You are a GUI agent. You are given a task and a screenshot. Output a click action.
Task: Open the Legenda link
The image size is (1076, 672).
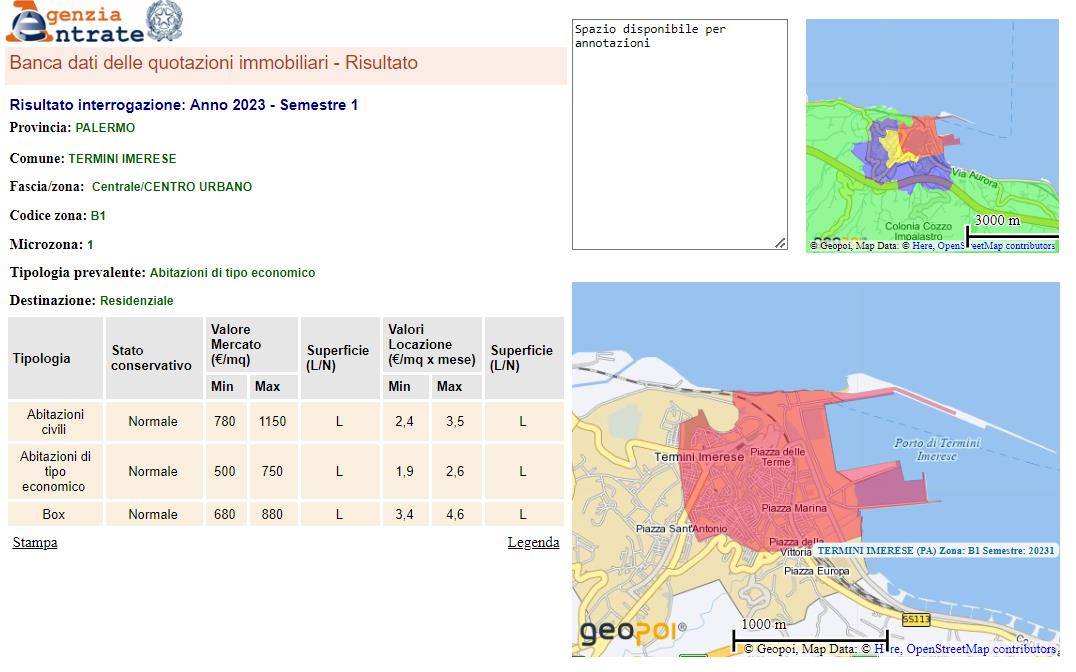click(x=533, y=543)
